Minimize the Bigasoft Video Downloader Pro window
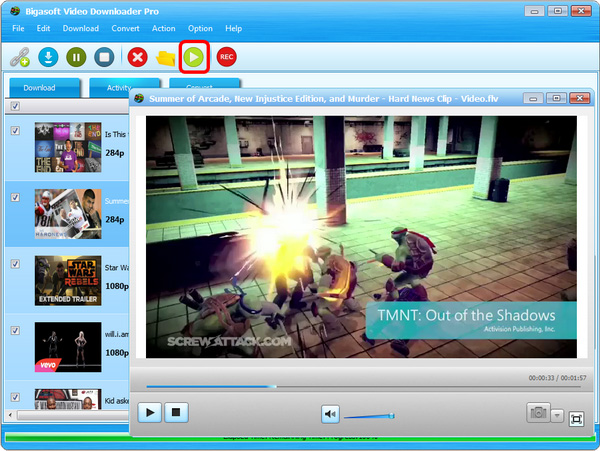This screenshot has width=600, height=451. pyautogui.click(x=534, y=11)
